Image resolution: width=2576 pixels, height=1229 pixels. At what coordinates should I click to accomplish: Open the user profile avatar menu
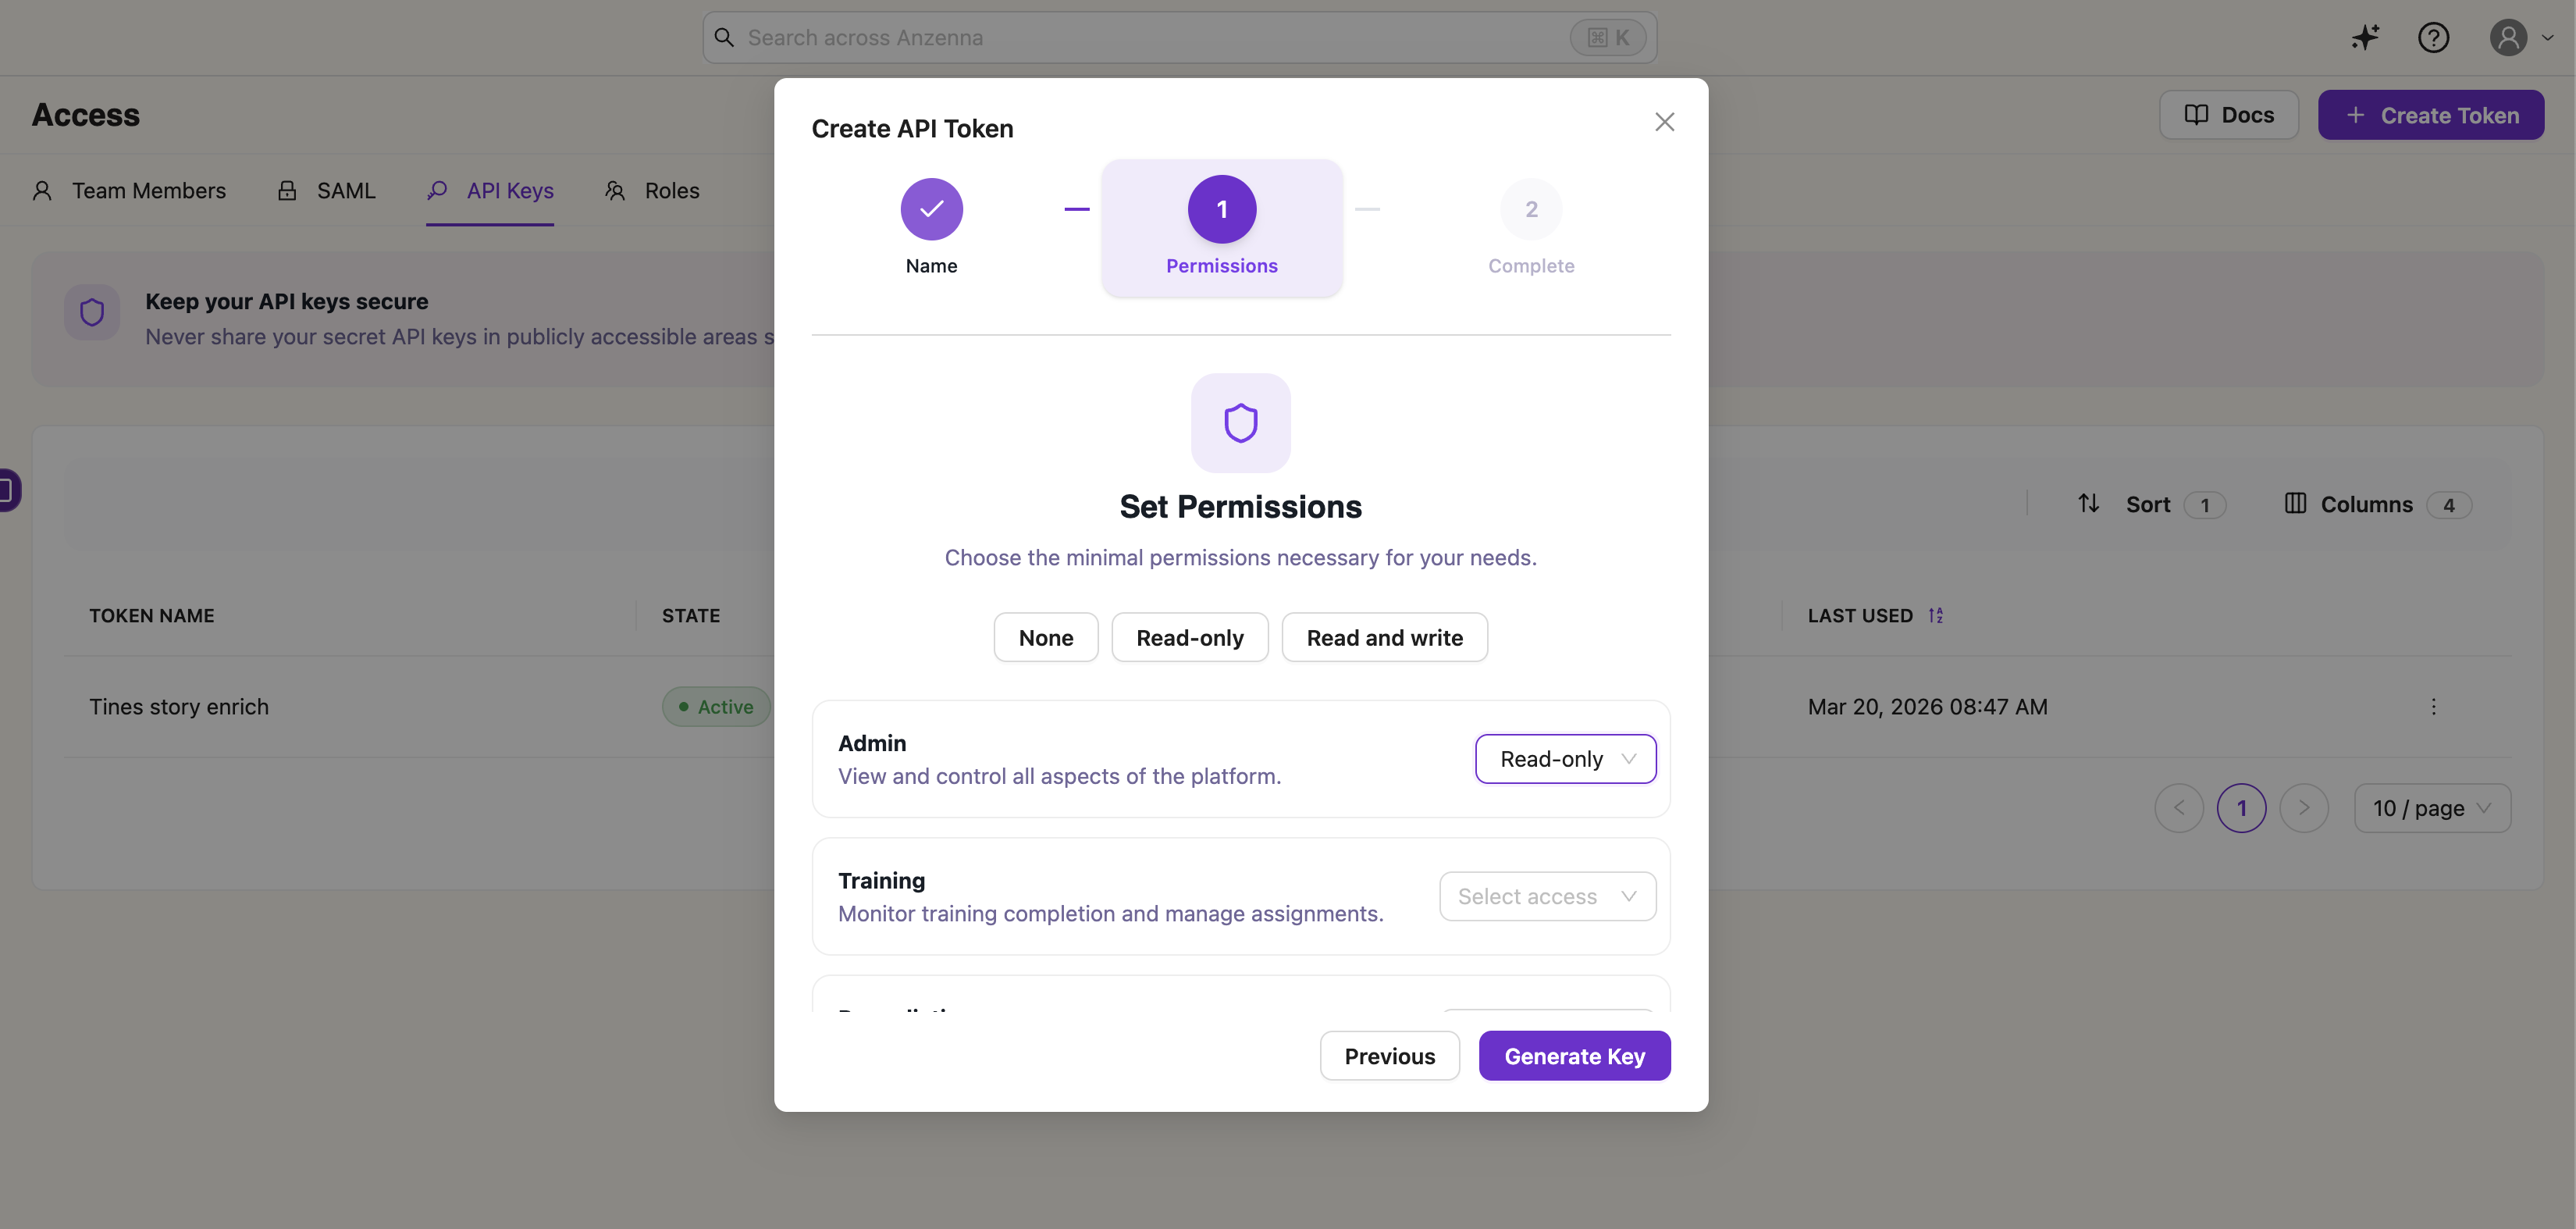coord(2519,38)
